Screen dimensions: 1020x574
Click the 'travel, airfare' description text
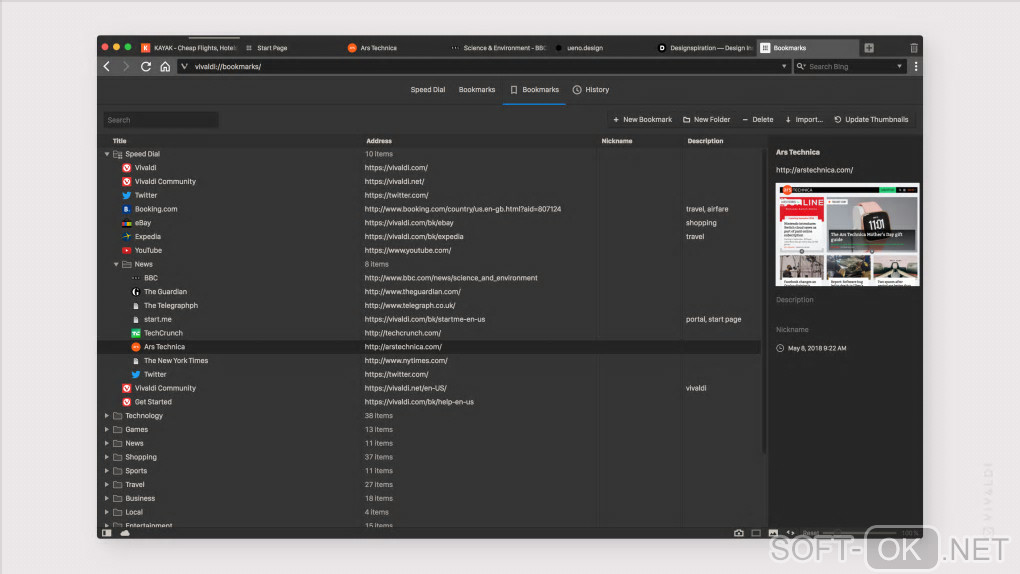[707, 209]
